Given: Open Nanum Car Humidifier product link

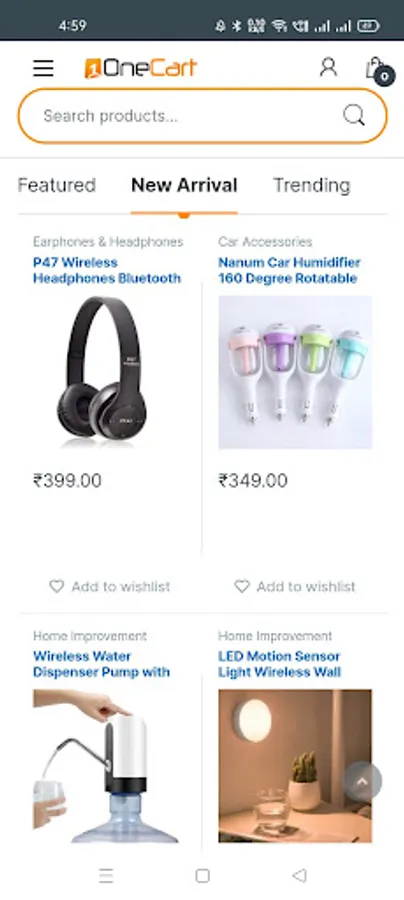Looking at the screenshot, I should (289, 270).
